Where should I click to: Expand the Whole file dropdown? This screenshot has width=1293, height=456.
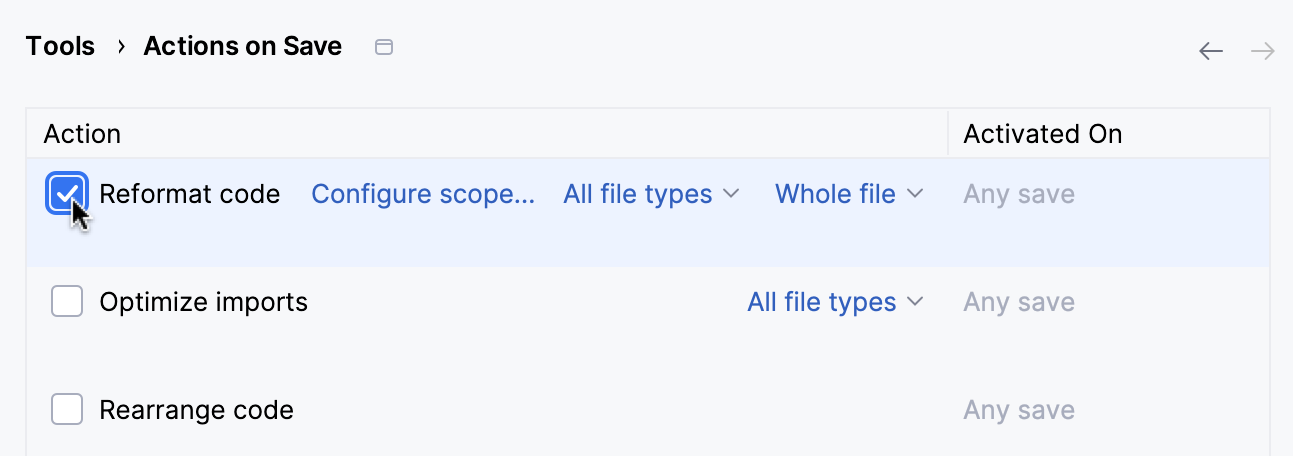coord(848,194)
